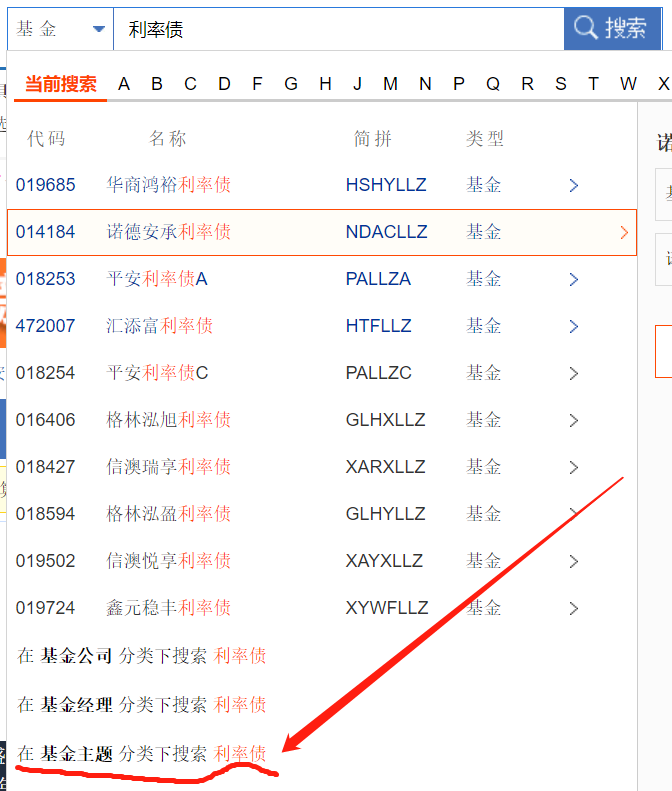Viewport: 672px width, 791px height.
Task: Select fund name 格林泓盈利率债
Action: coord(169,514)
